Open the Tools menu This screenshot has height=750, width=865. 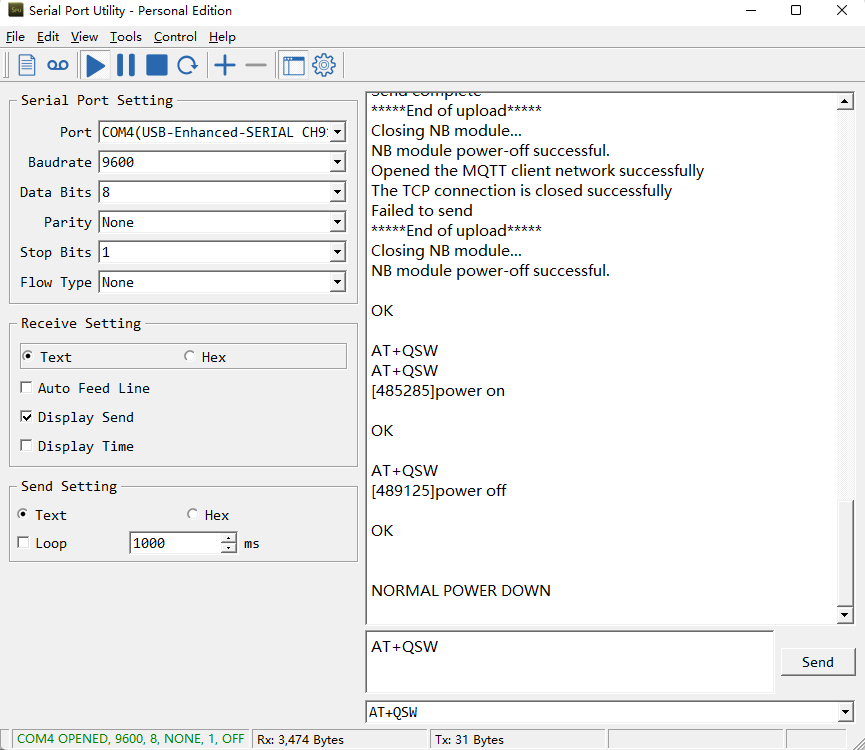click(x=126, y=37)
